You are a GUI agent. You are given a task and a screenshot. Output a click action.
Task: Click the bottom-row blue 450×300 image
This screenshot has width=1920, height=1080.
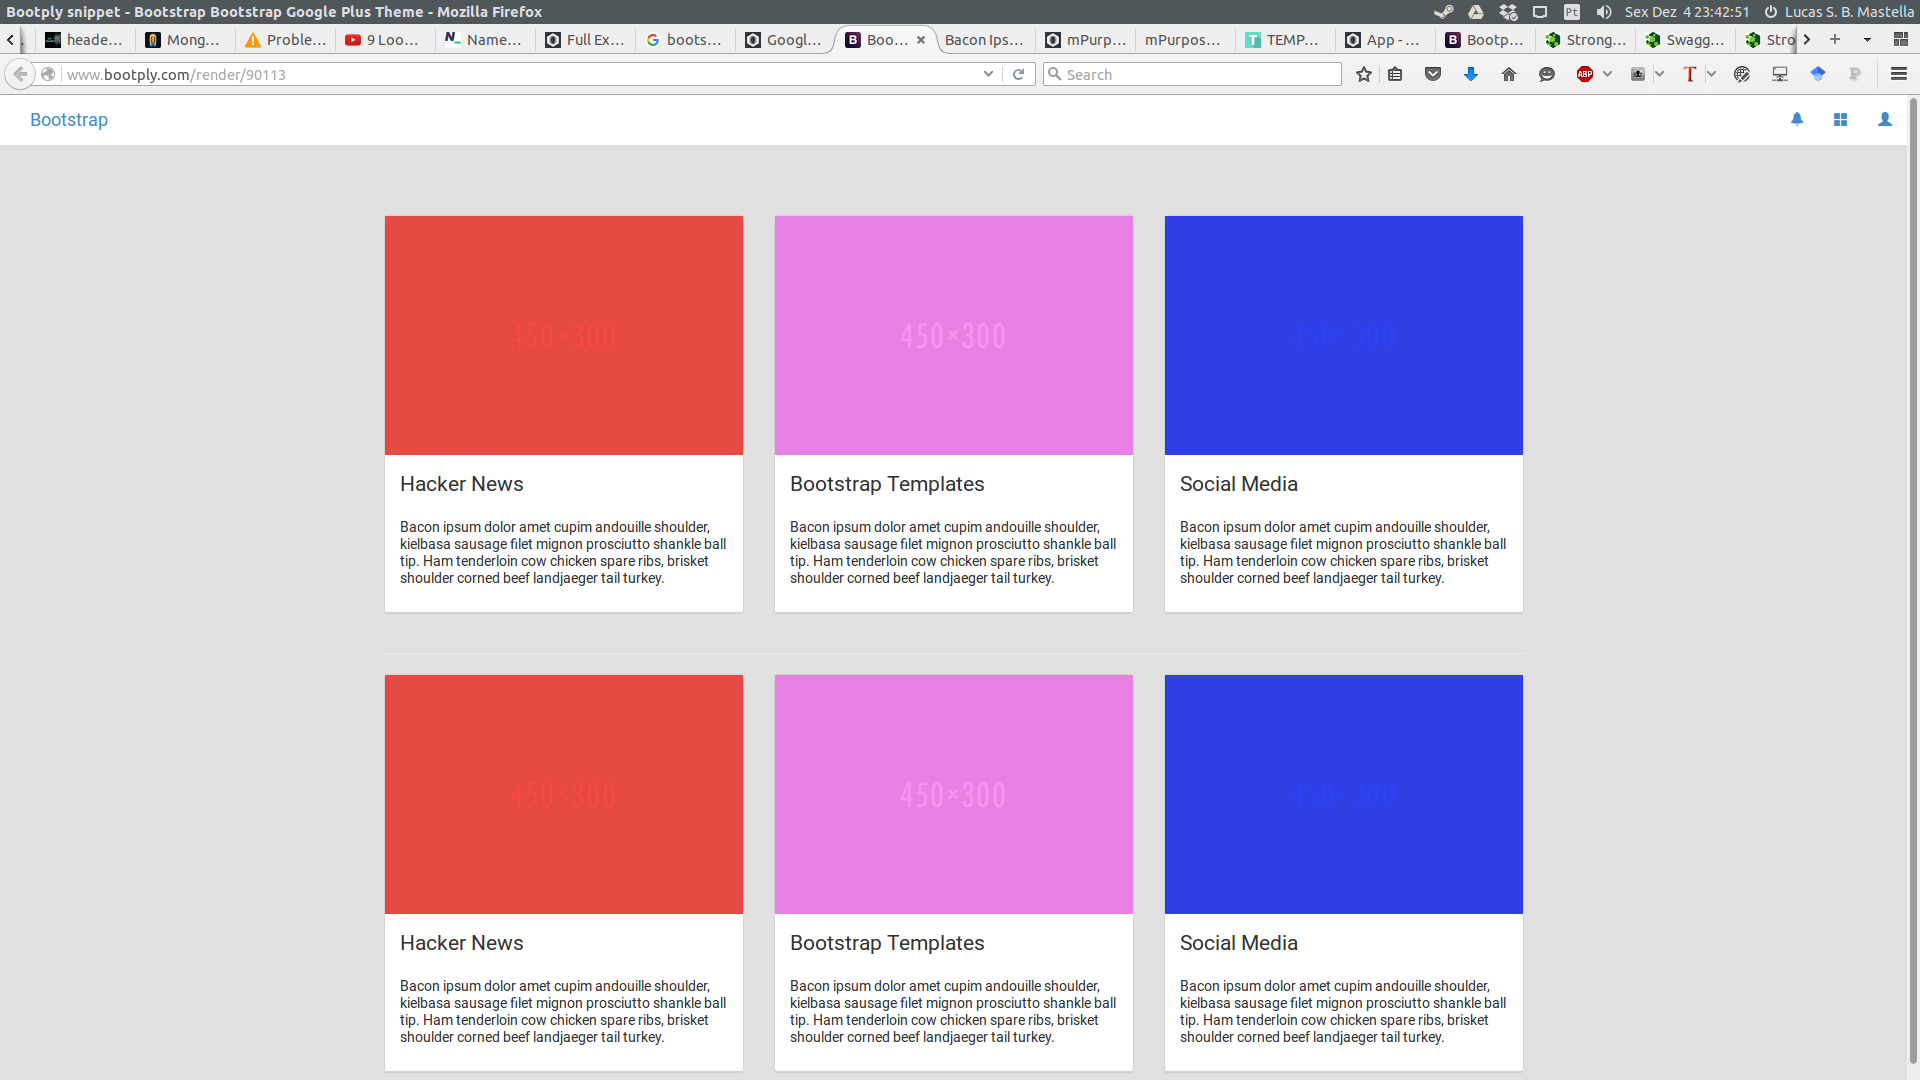point(1344,794)
